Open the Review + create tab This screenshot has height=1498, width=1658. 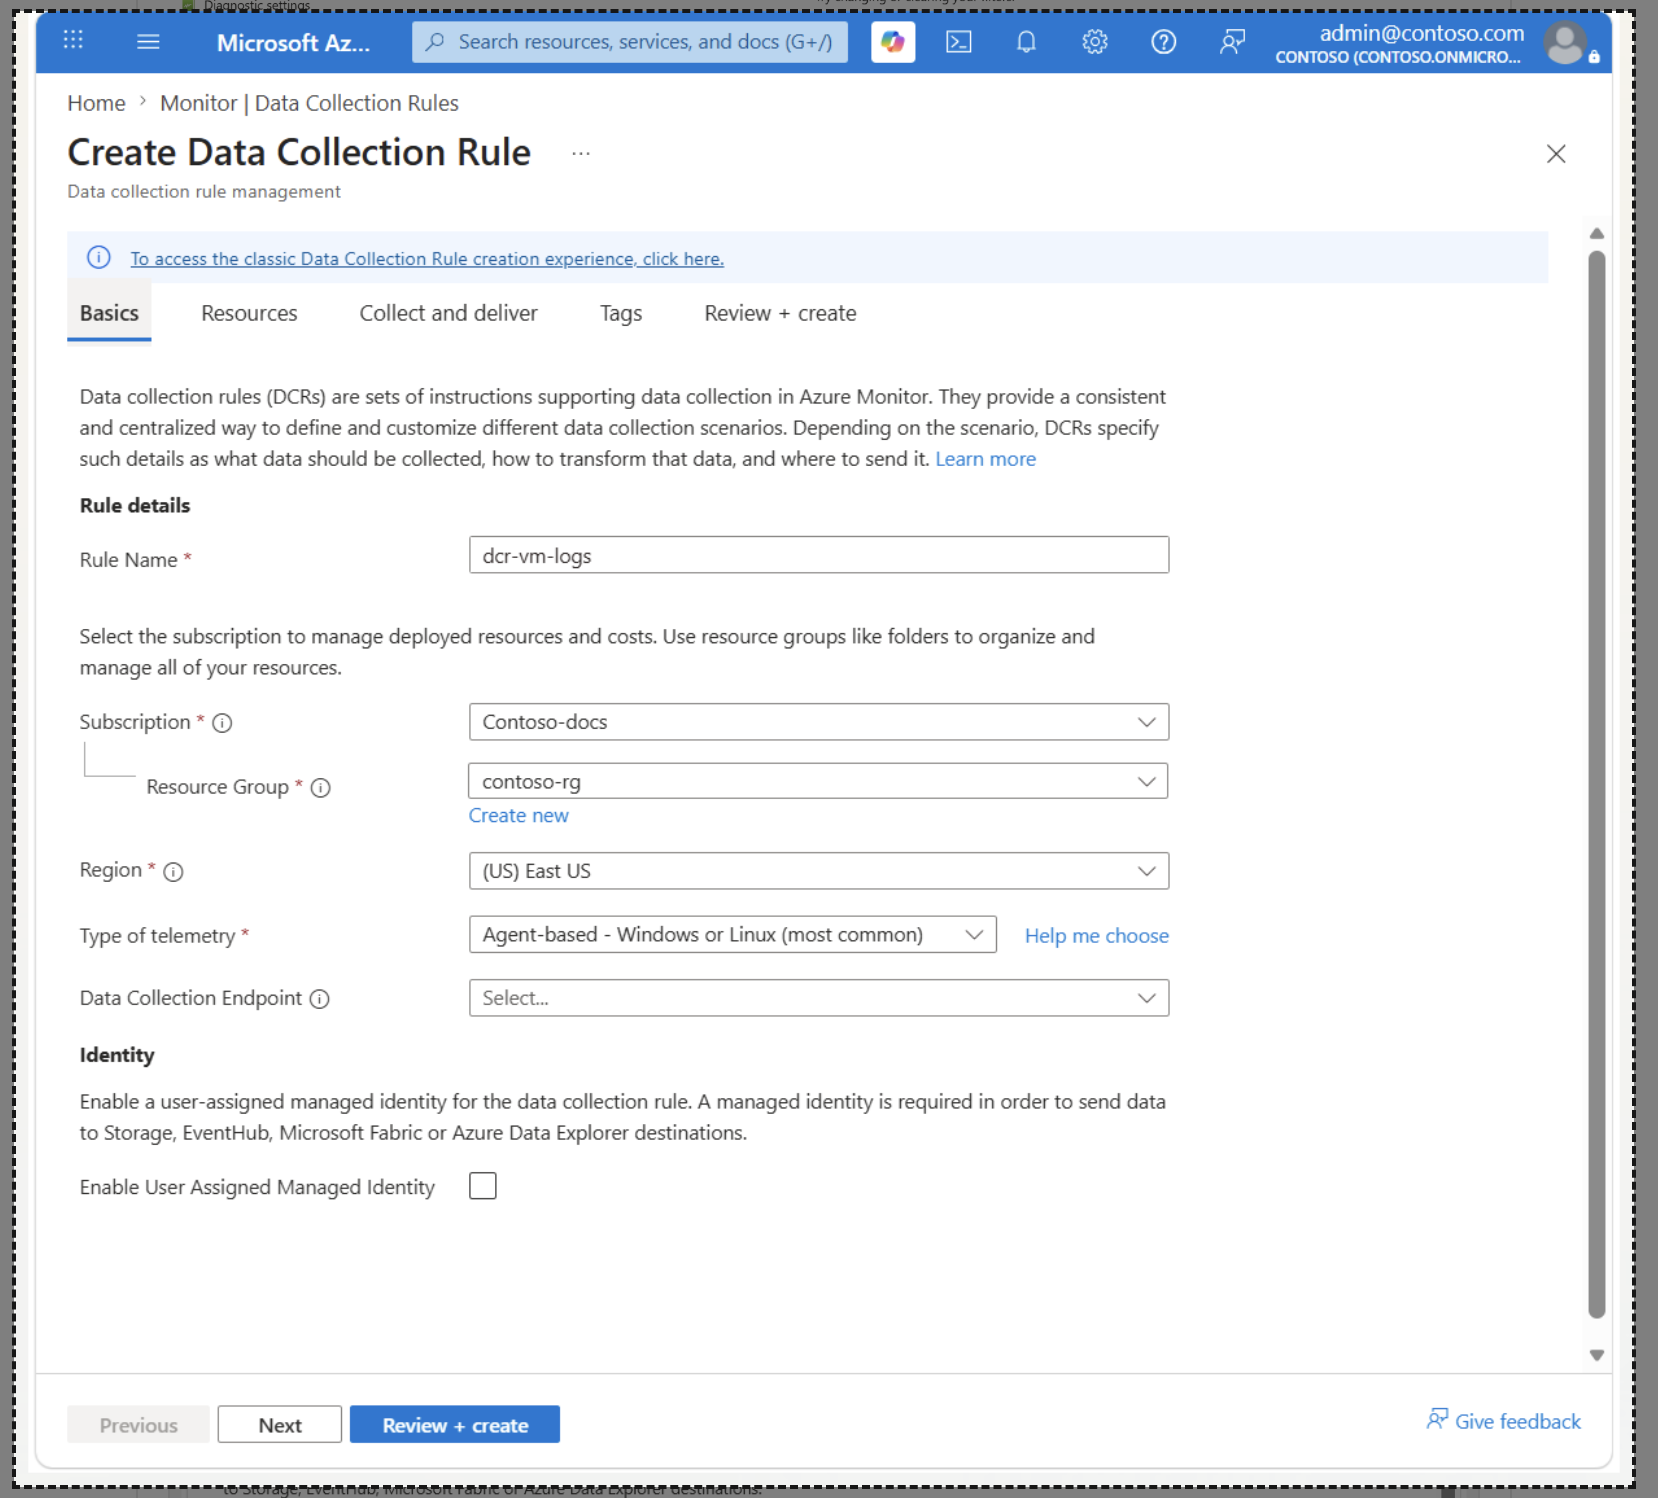[x=780, y=313]
